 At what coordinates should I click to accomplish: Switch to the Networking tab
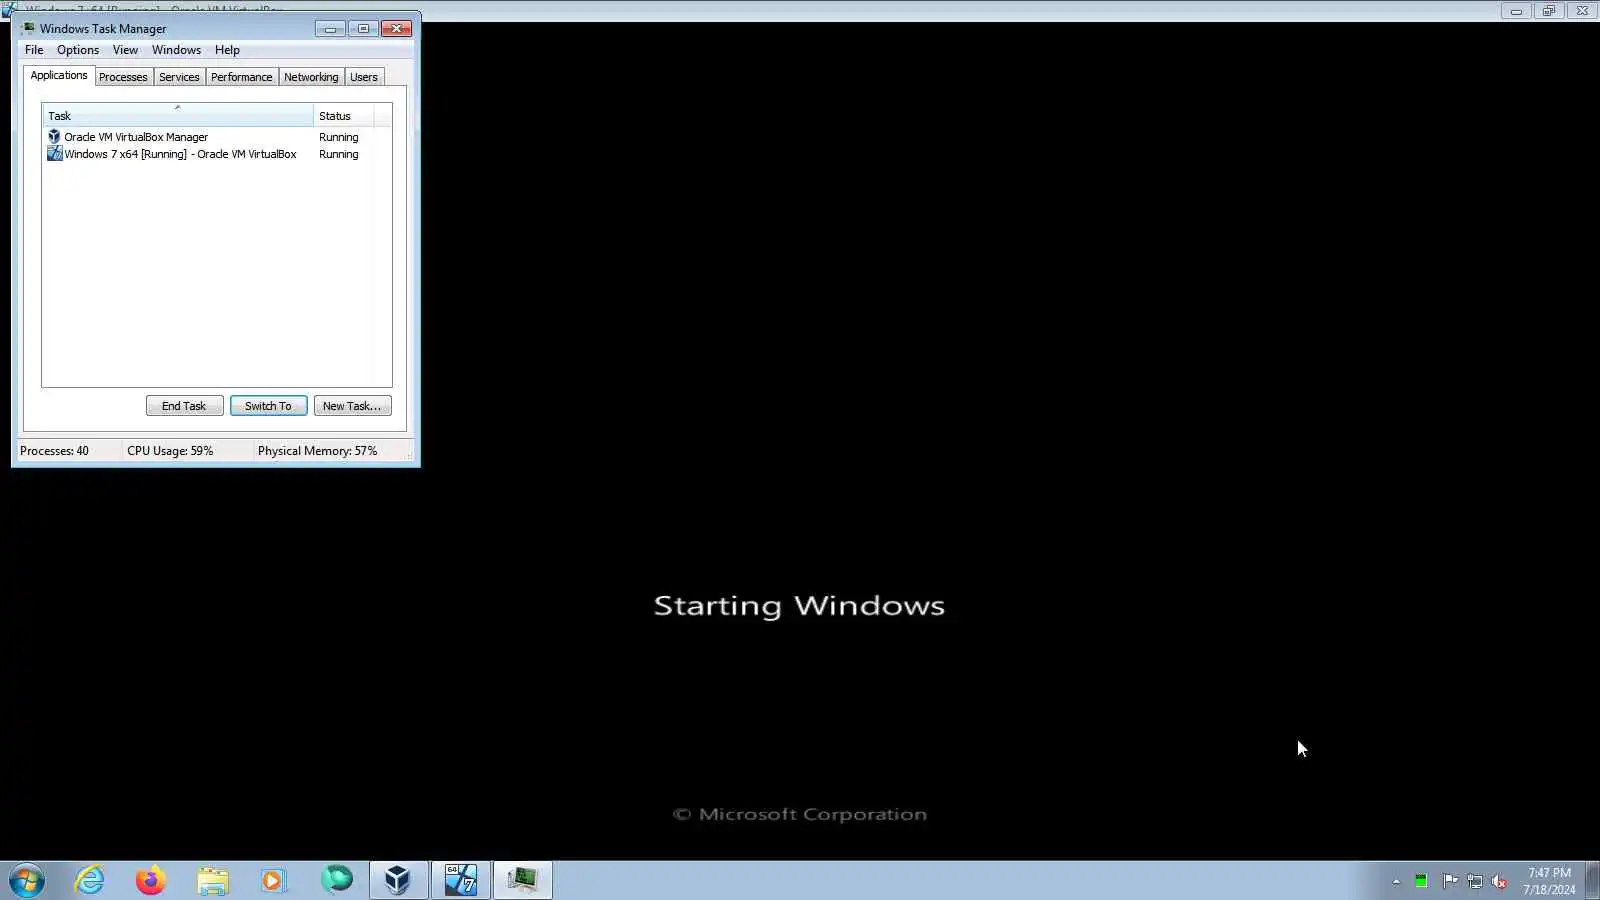pyautogui.click(x=311, y=77)
